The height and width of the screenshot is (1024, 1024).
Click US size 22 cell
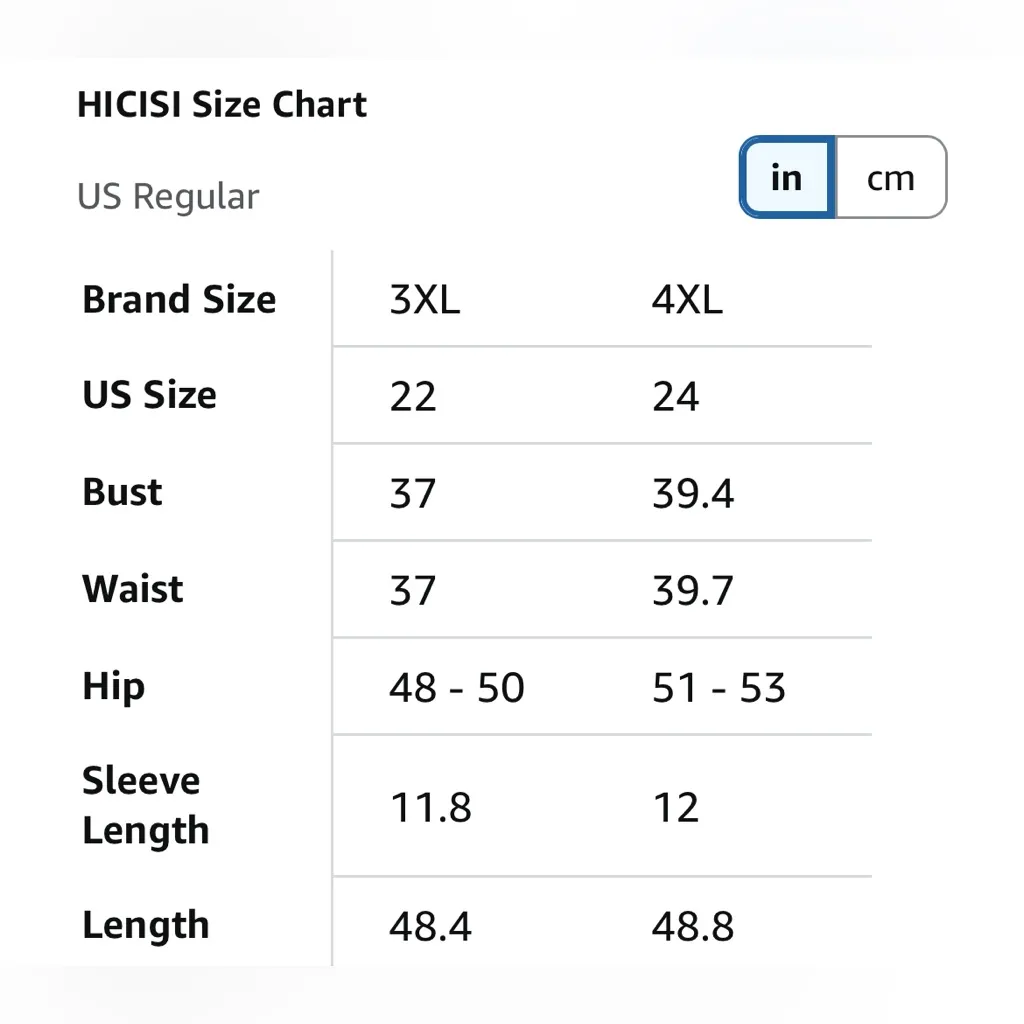pos(413,396)
